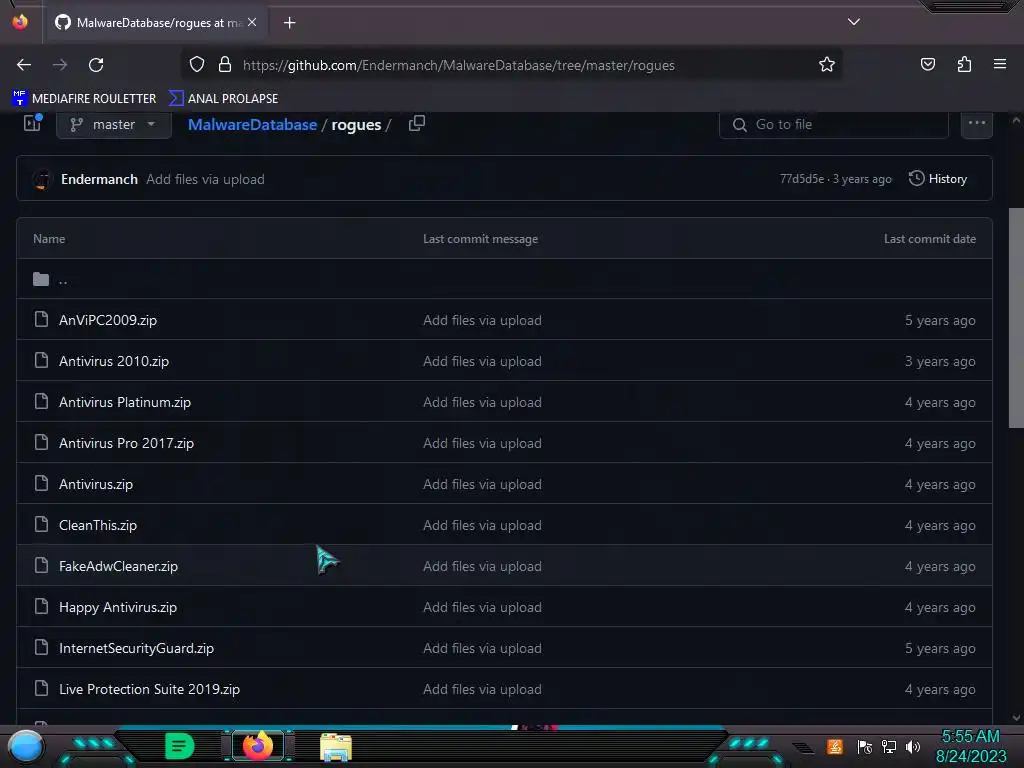Reload the current GitHub page
1024x768 pixels.
click(x=96, y=65)
